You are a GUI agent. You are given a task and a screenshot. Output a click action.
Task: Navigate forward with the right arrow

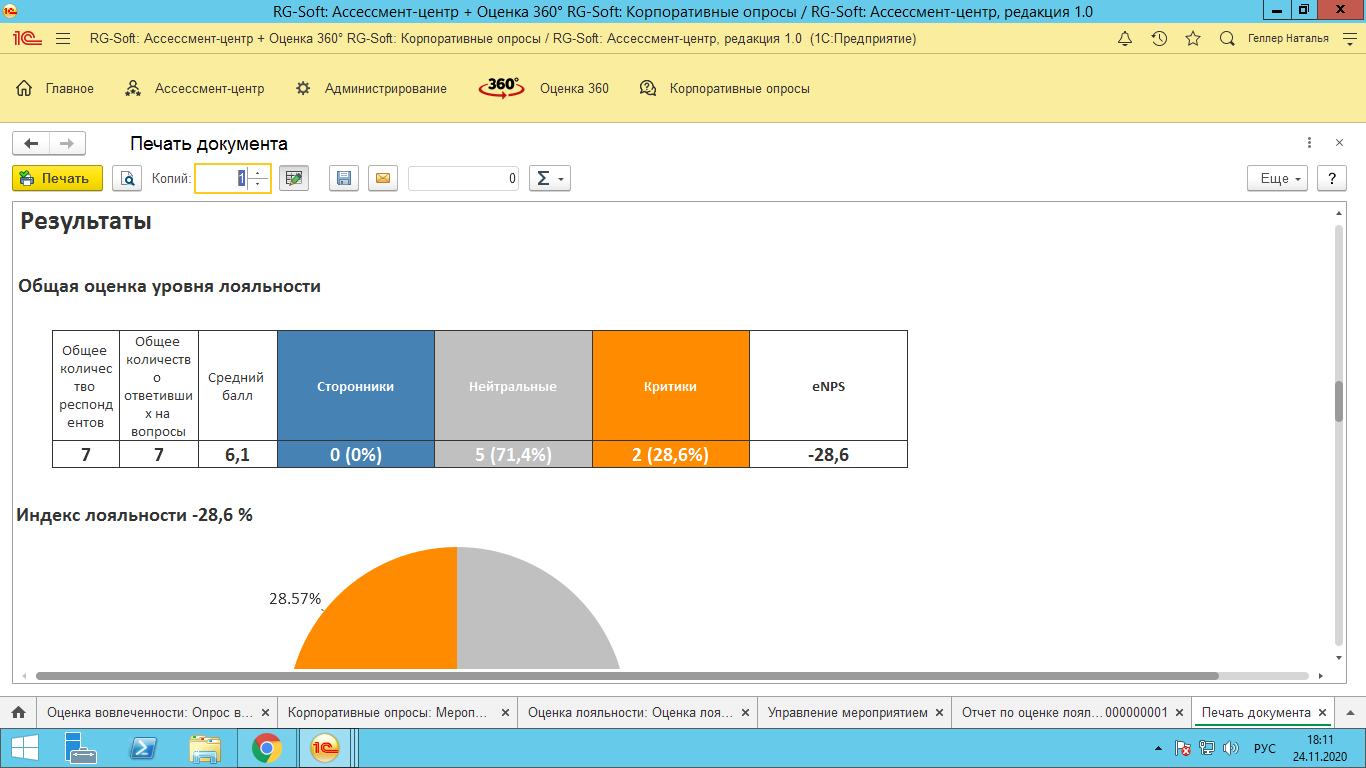click(67, 143)
